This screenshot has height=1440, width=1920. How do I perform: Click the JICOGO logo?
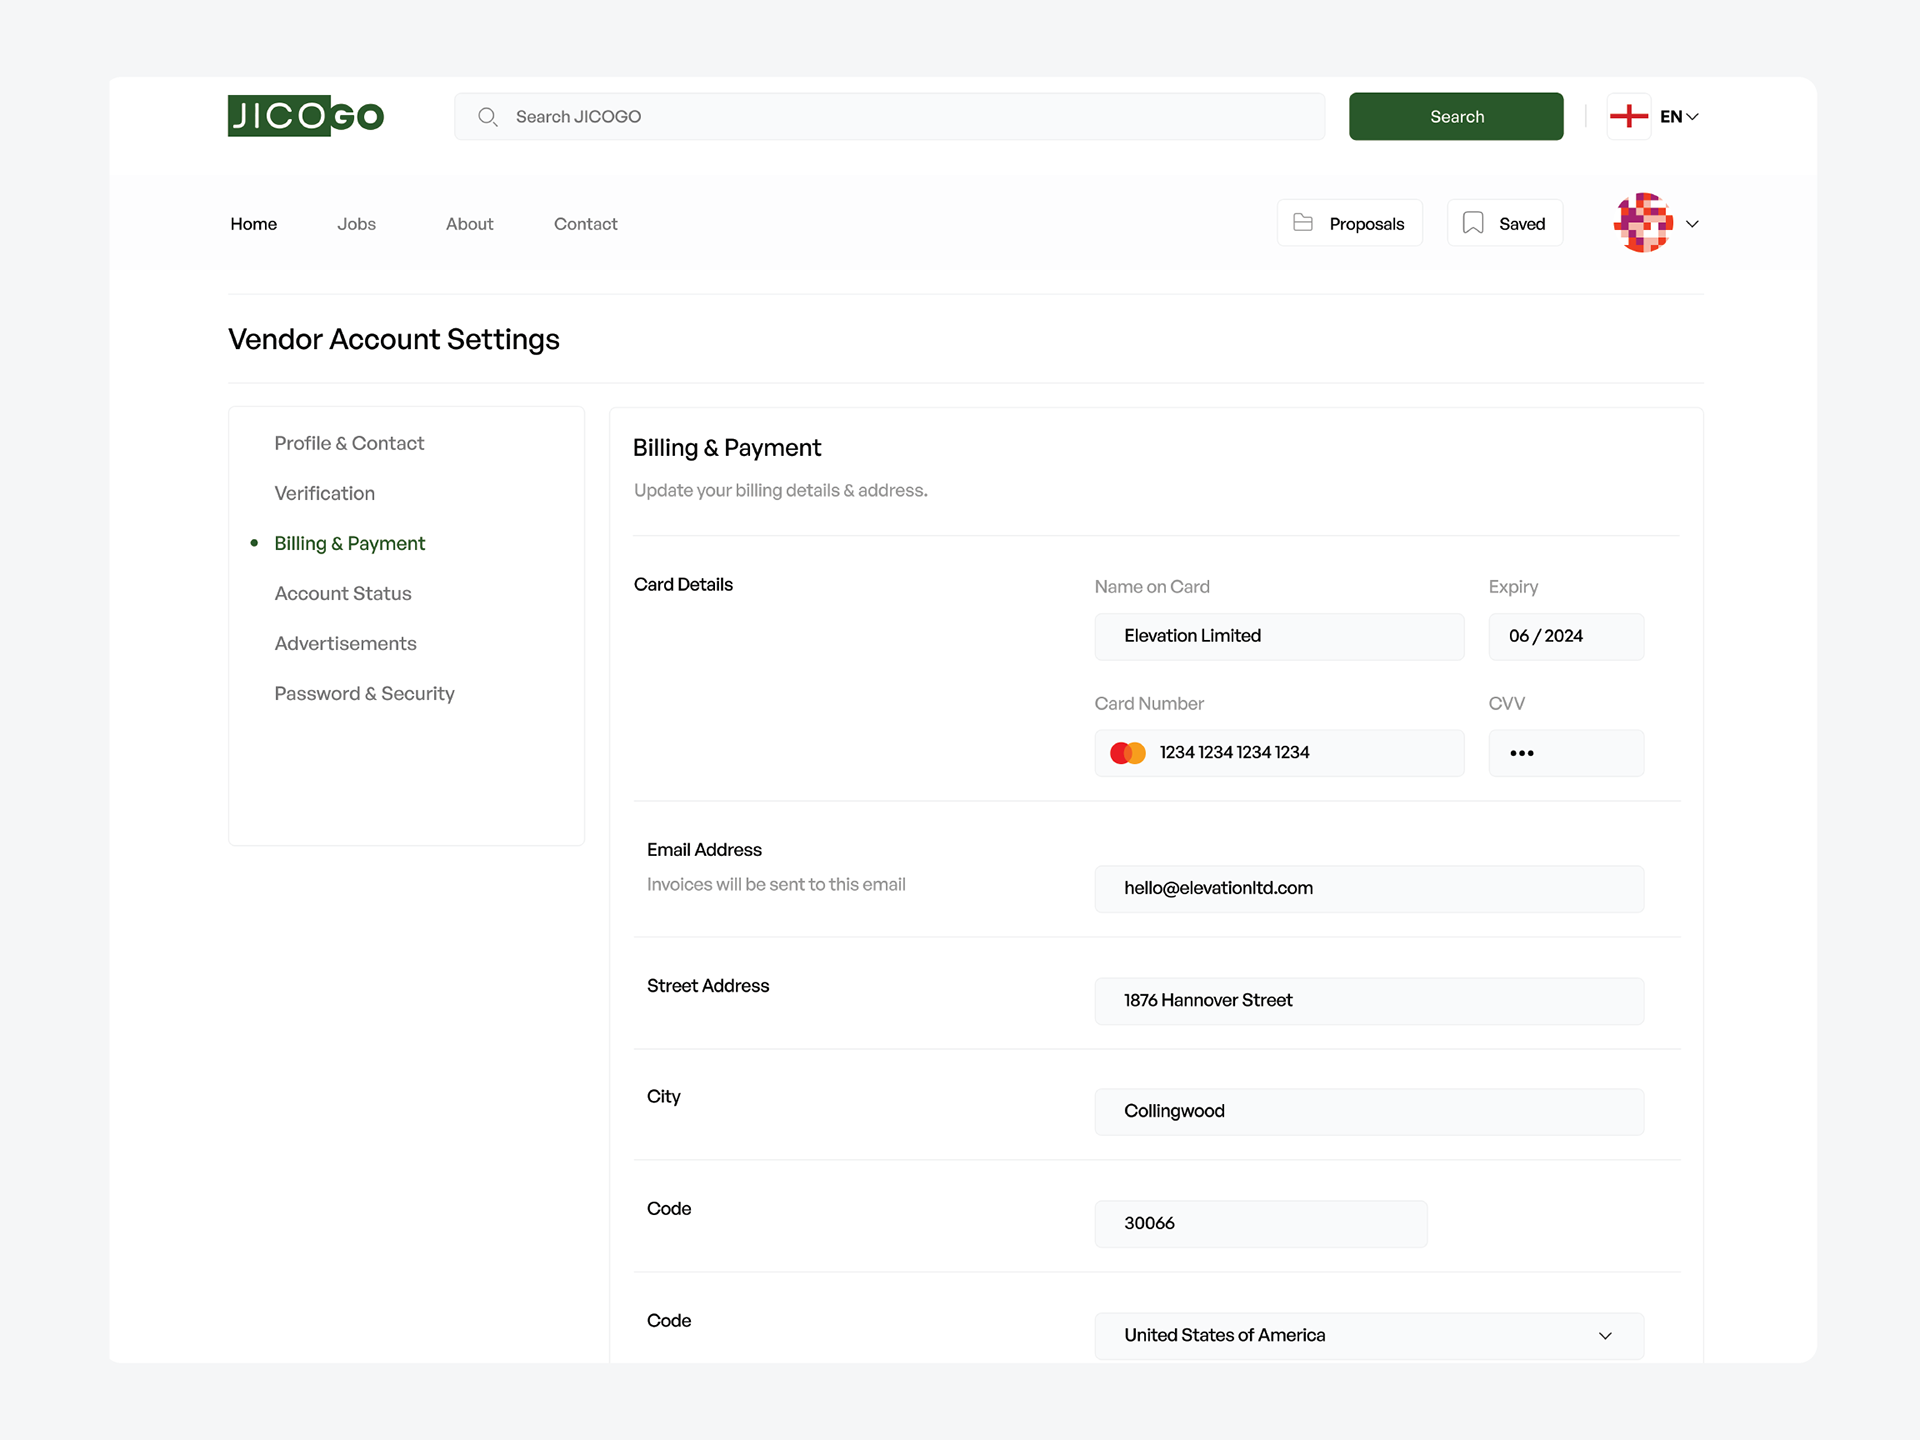305,116
